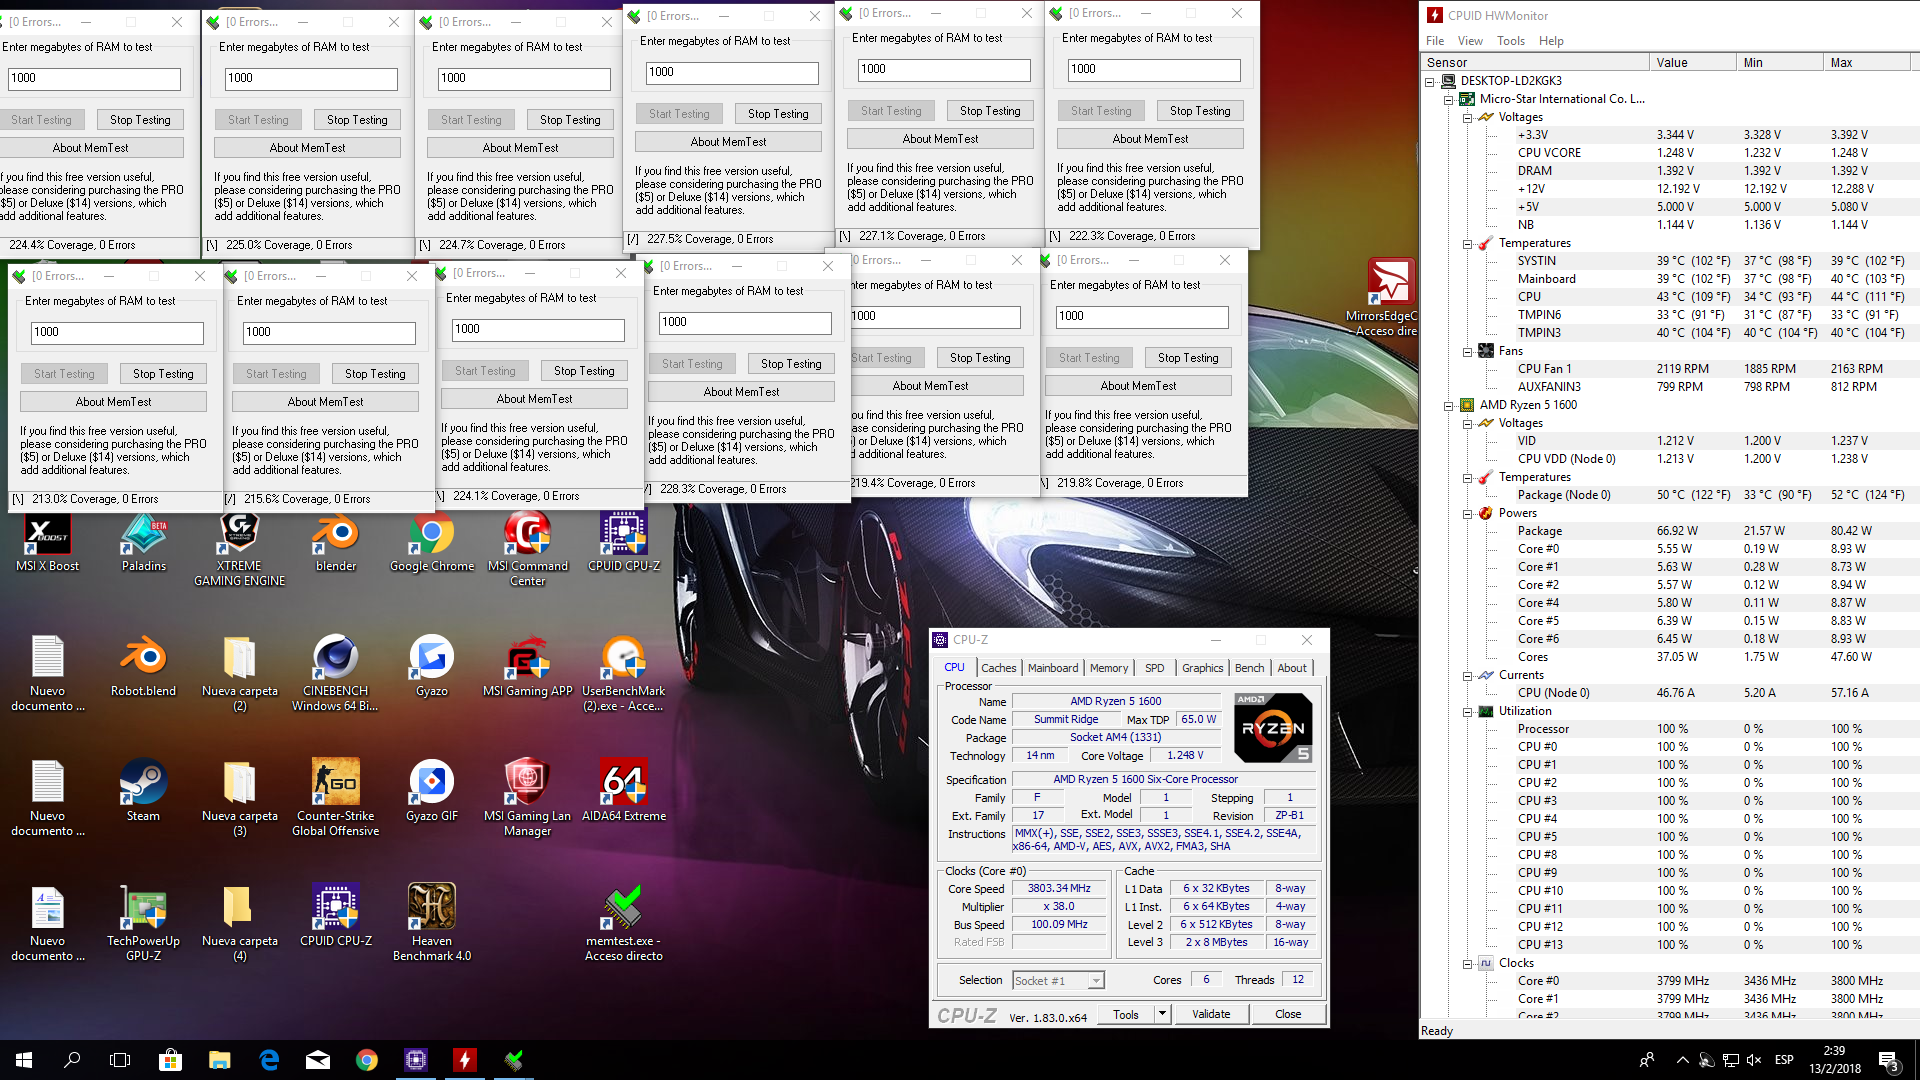Open Counter-Strike Global Offensive shortcut
Screen dimensions: 1920x1080
pos(336,799)
